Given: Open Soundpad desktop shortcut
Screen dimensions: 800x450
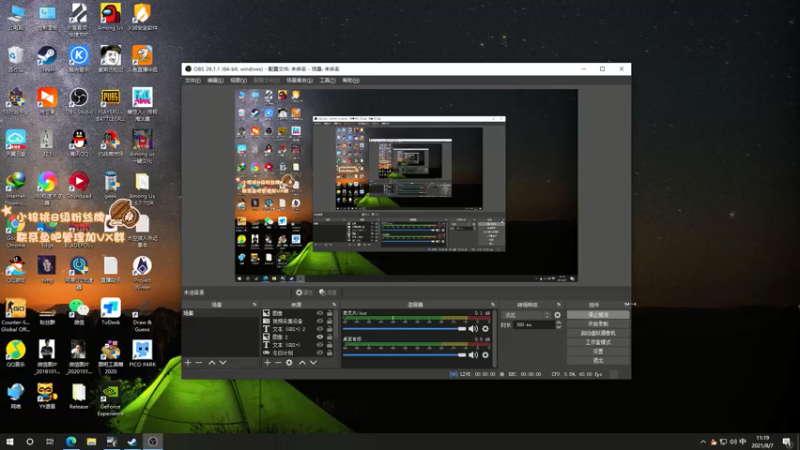Looking at the screenshot, I should pos(79,186).
